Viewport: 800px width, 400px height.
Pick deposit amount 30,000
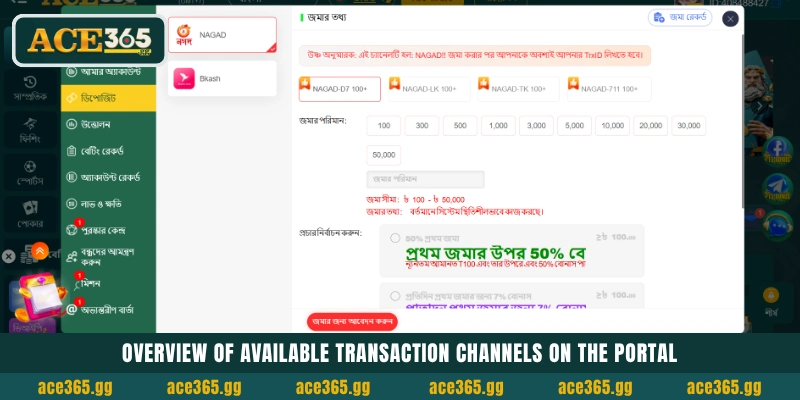point(689,126)
